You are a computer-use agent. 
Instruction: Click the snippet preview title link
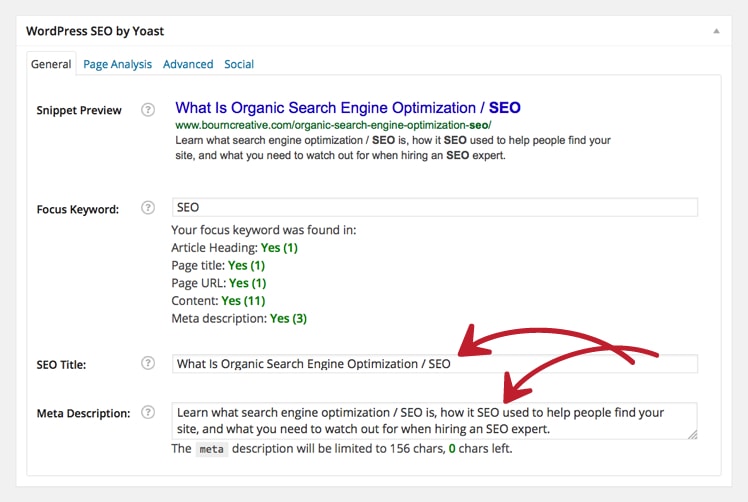[x=348, y=108]
